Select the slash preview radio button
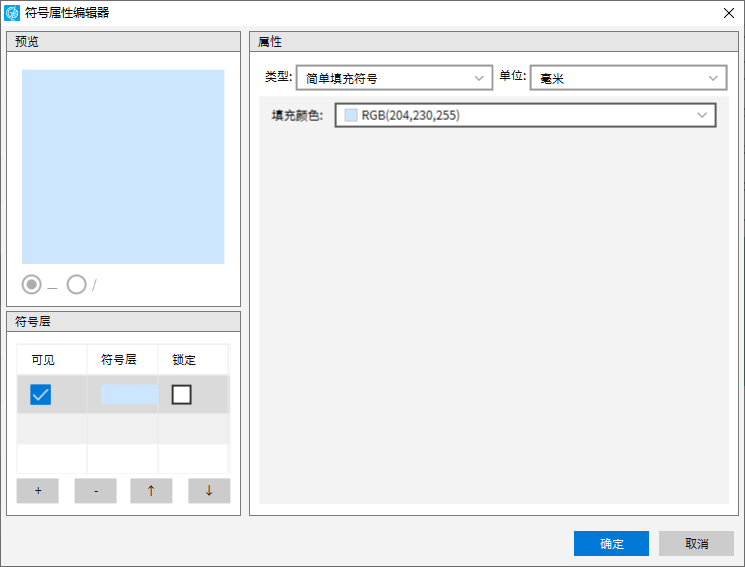The height and width of the screenshot is (567, 745). tap(76, 285)
